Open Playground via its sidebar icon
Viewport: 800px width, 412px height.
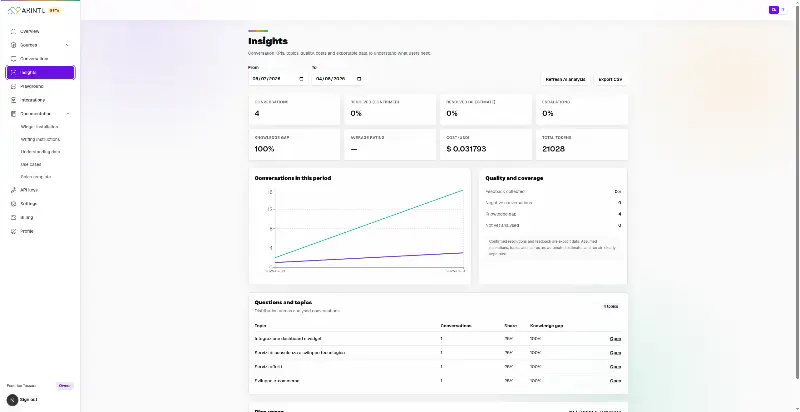click(14, 86)
